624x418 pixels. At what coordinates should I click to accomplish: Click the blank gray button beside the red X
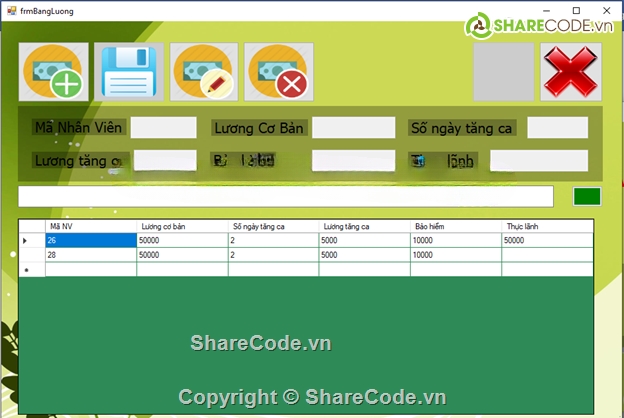coord(503,72)
